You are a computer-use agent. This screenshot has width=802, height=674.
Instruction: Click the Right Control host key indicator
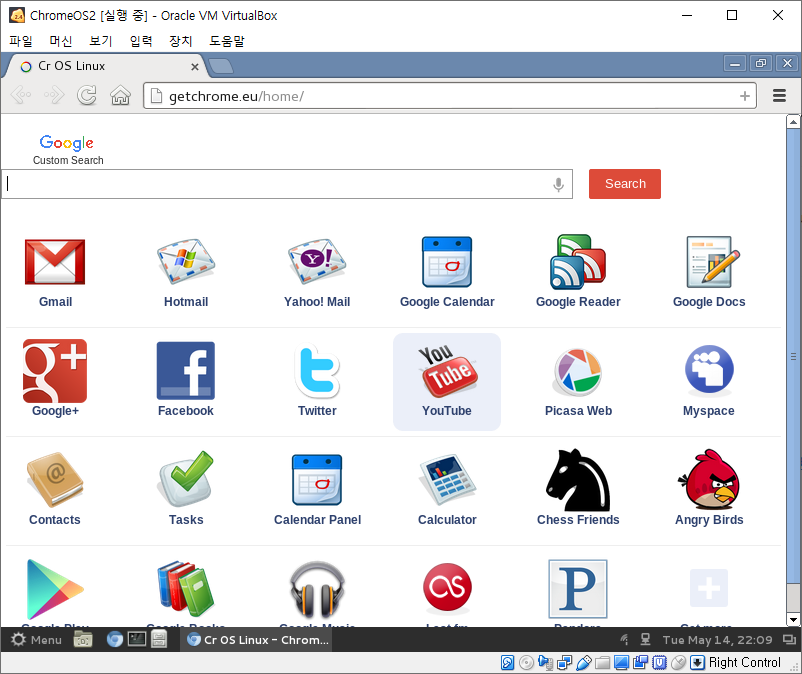tap(744, 662)
